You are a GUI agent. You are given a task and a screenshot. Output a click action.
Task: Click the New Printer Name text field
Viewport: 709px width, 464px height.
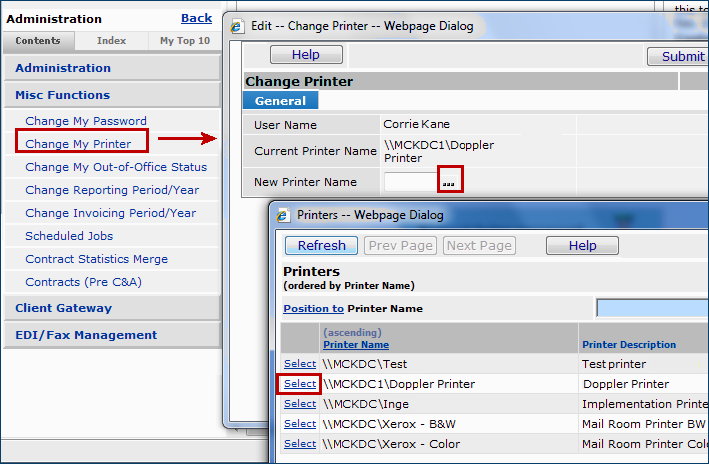coord(410,181)
